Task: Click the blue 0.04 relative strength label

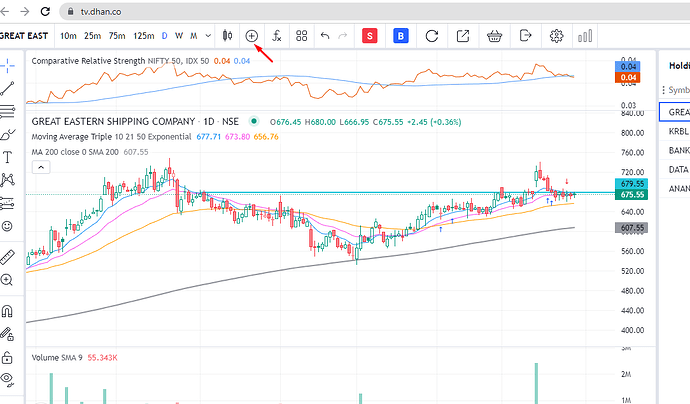Action: (x=628, y=66)
